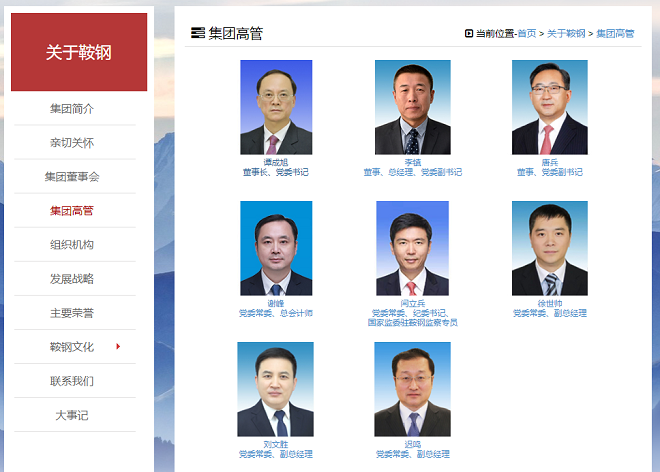Viewport: 660px width, 472px height.
Task: Select 组织机构 in the sidebar
Action: pos(72,245)
